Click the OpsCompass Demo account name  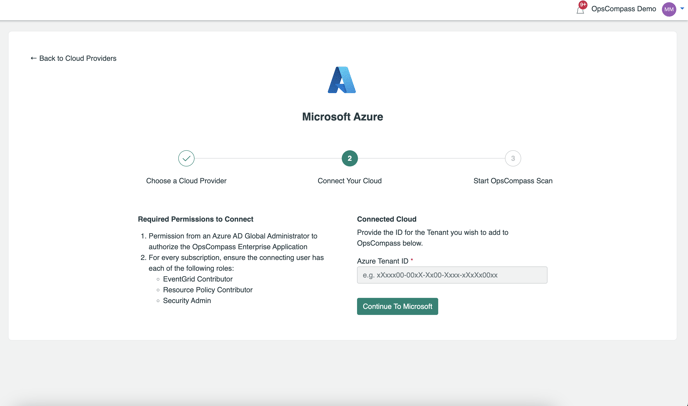pyautogui.click(x=624, y=9)
